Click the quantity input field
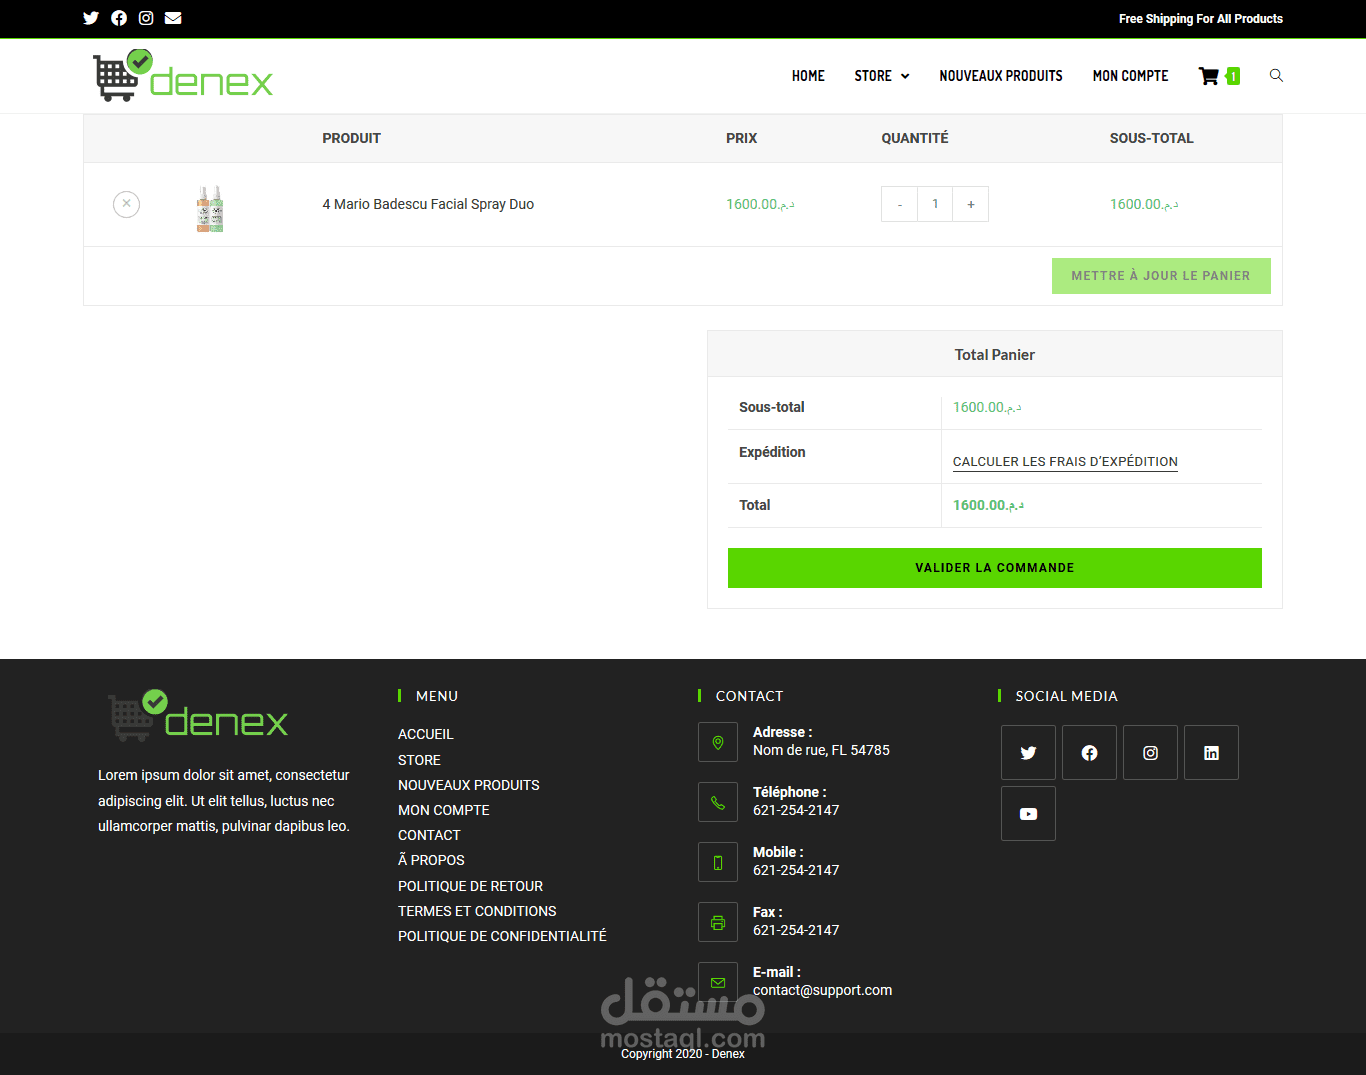Image resolution: width=1366 pixels, height=1075 pixels. point(935,204)
